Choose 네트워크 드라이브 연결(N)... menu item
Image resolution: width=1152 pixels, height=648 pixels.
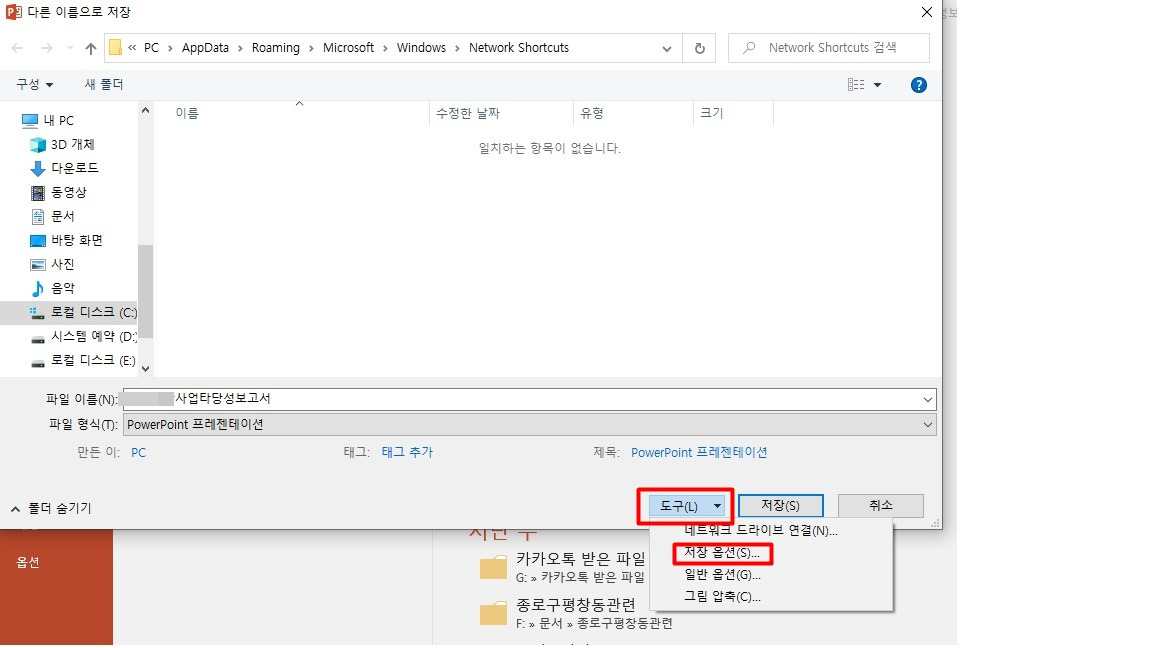point(760,530)
